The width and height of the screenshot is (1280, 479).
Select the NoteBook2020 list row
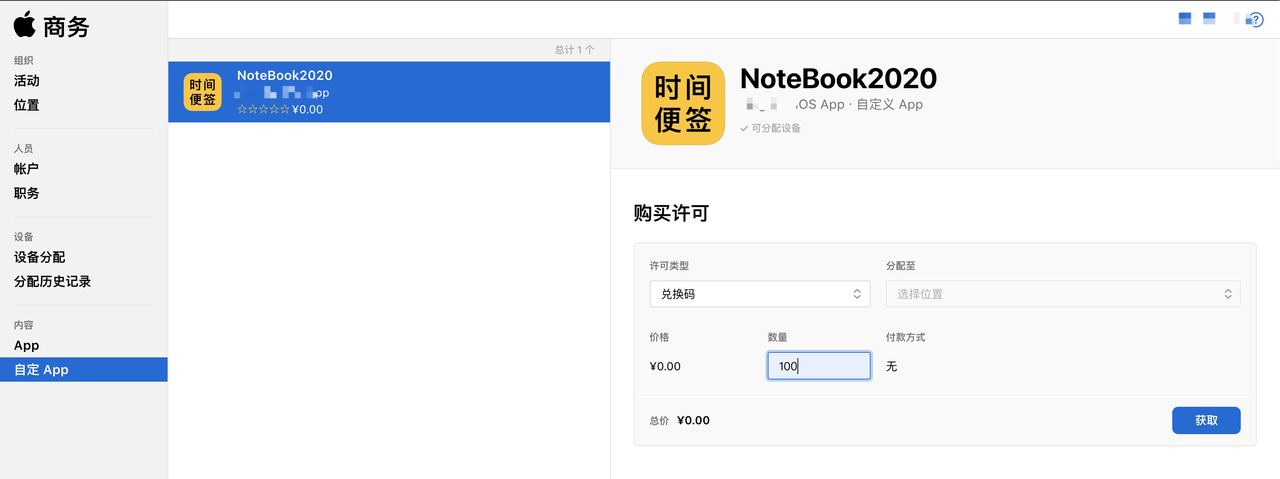click(x=389, y=92)
